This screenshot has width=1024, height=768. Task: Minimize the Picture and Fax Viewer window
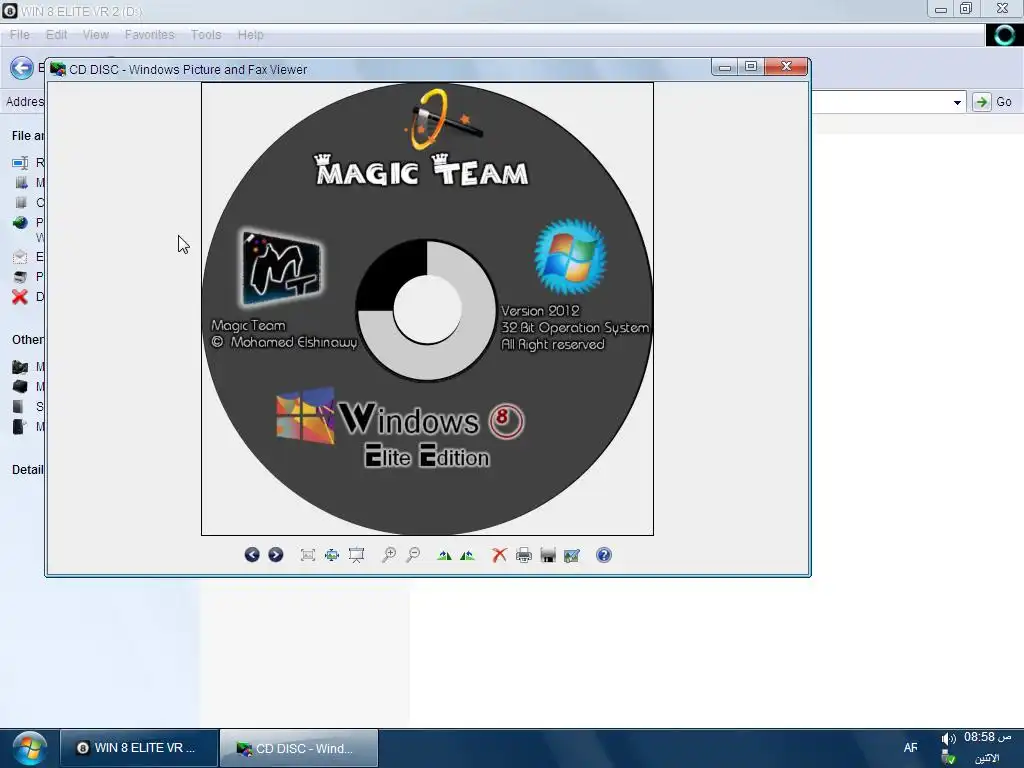point(725,67)
